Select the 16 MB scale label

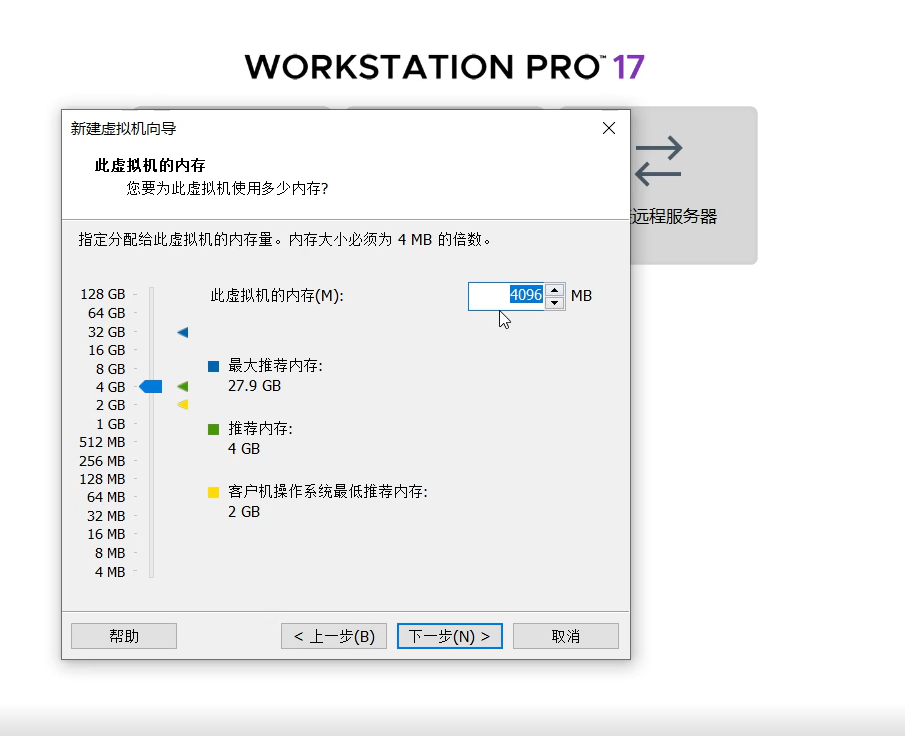(x=106, y=534)
